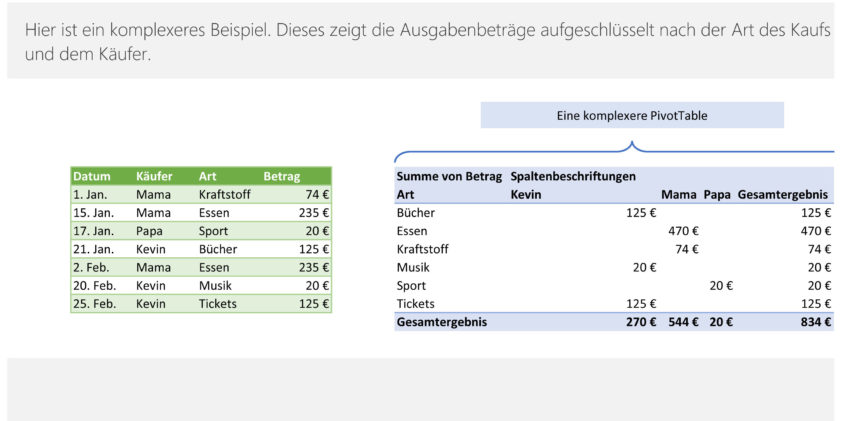Click the green Betrag header cell
This screenshot has height=421, width=845.
(282, 176)
